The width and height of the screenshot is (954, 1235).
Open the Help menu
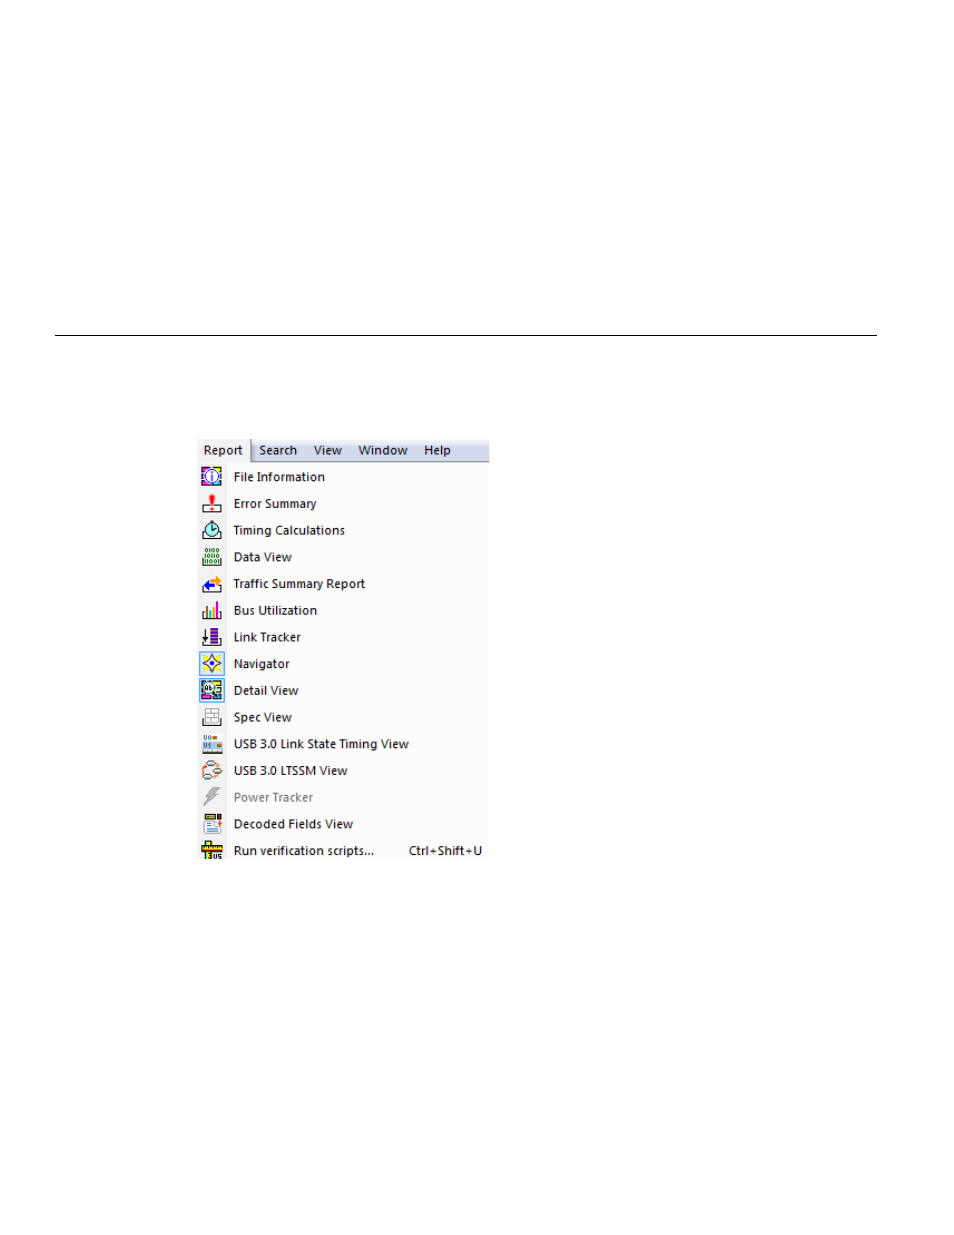(437, 451)
